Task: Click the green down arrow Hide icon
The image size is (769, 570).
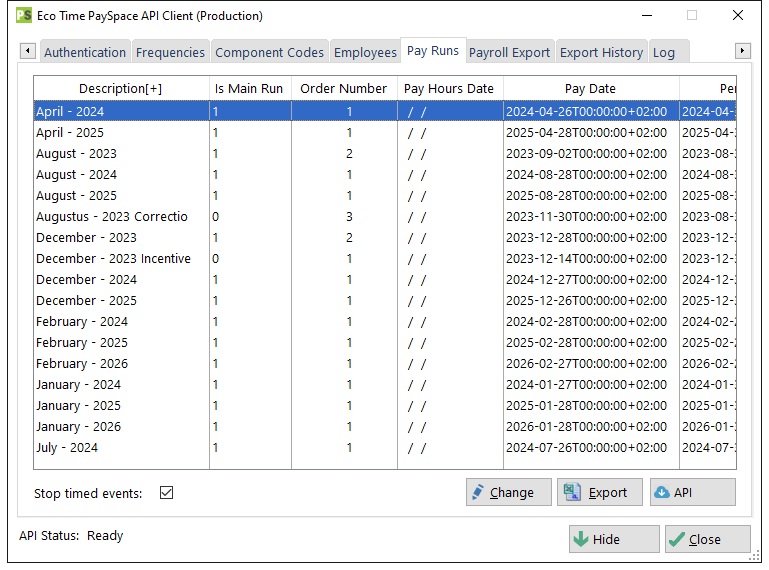Action: click(581, 539)
